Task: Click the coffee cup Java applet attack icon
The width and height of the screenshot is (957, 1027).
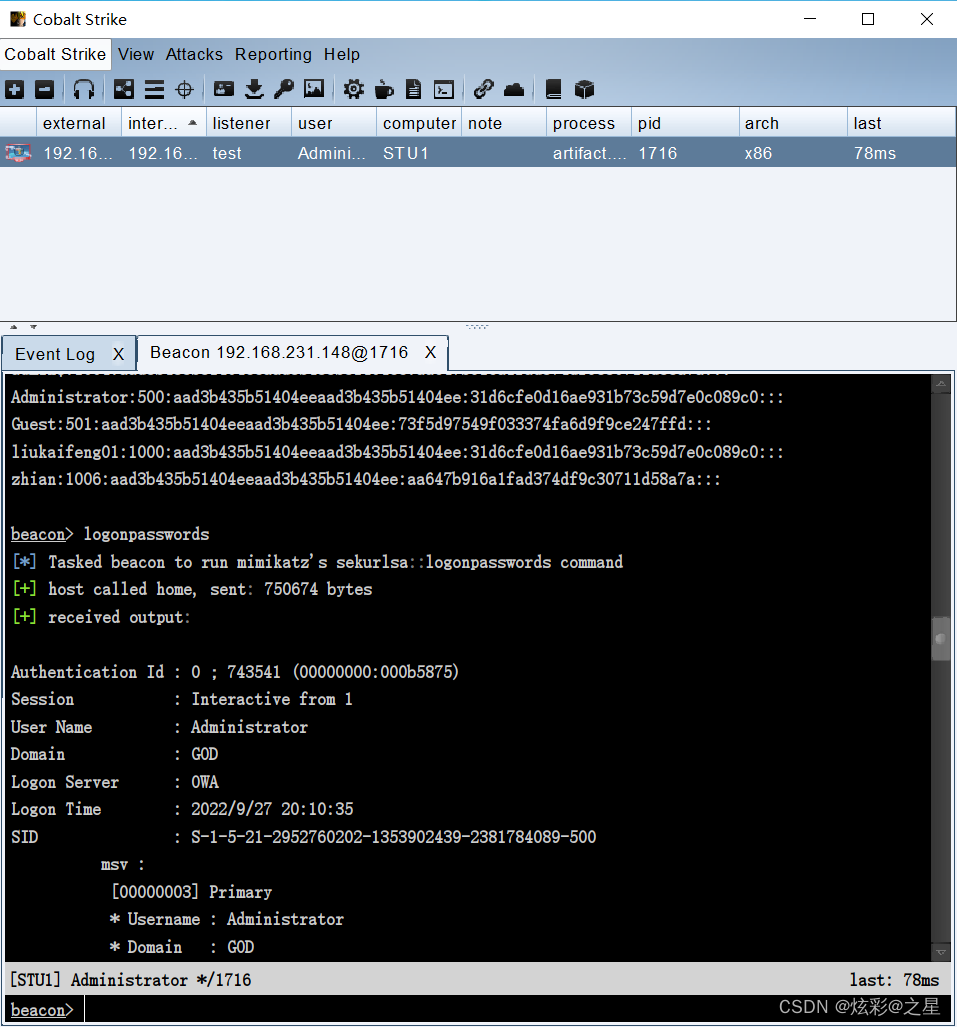Action: (x=384, y=89)
